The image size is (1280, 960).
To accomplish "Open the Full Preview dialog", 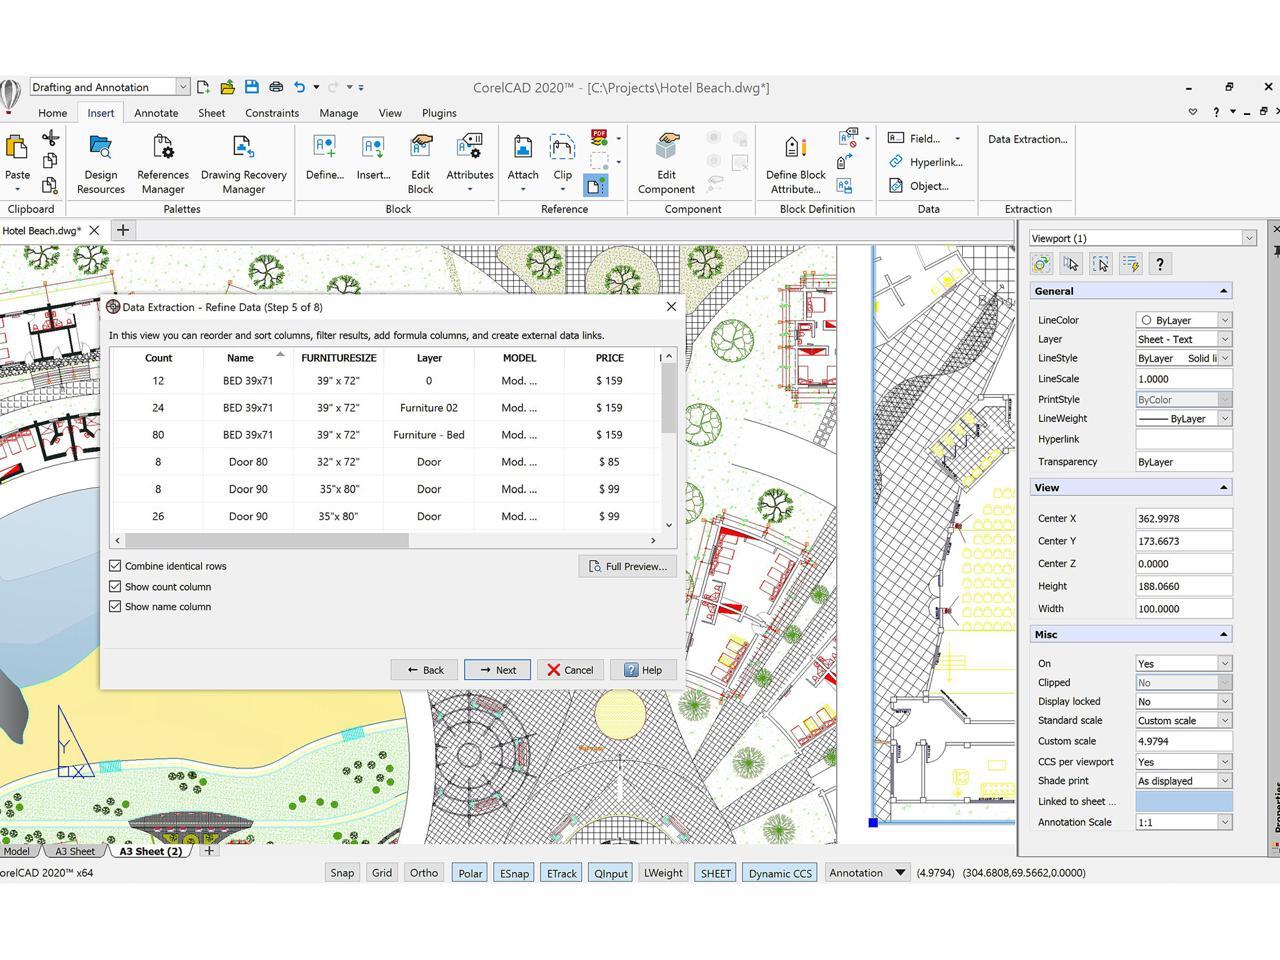I will click(627, 566).
